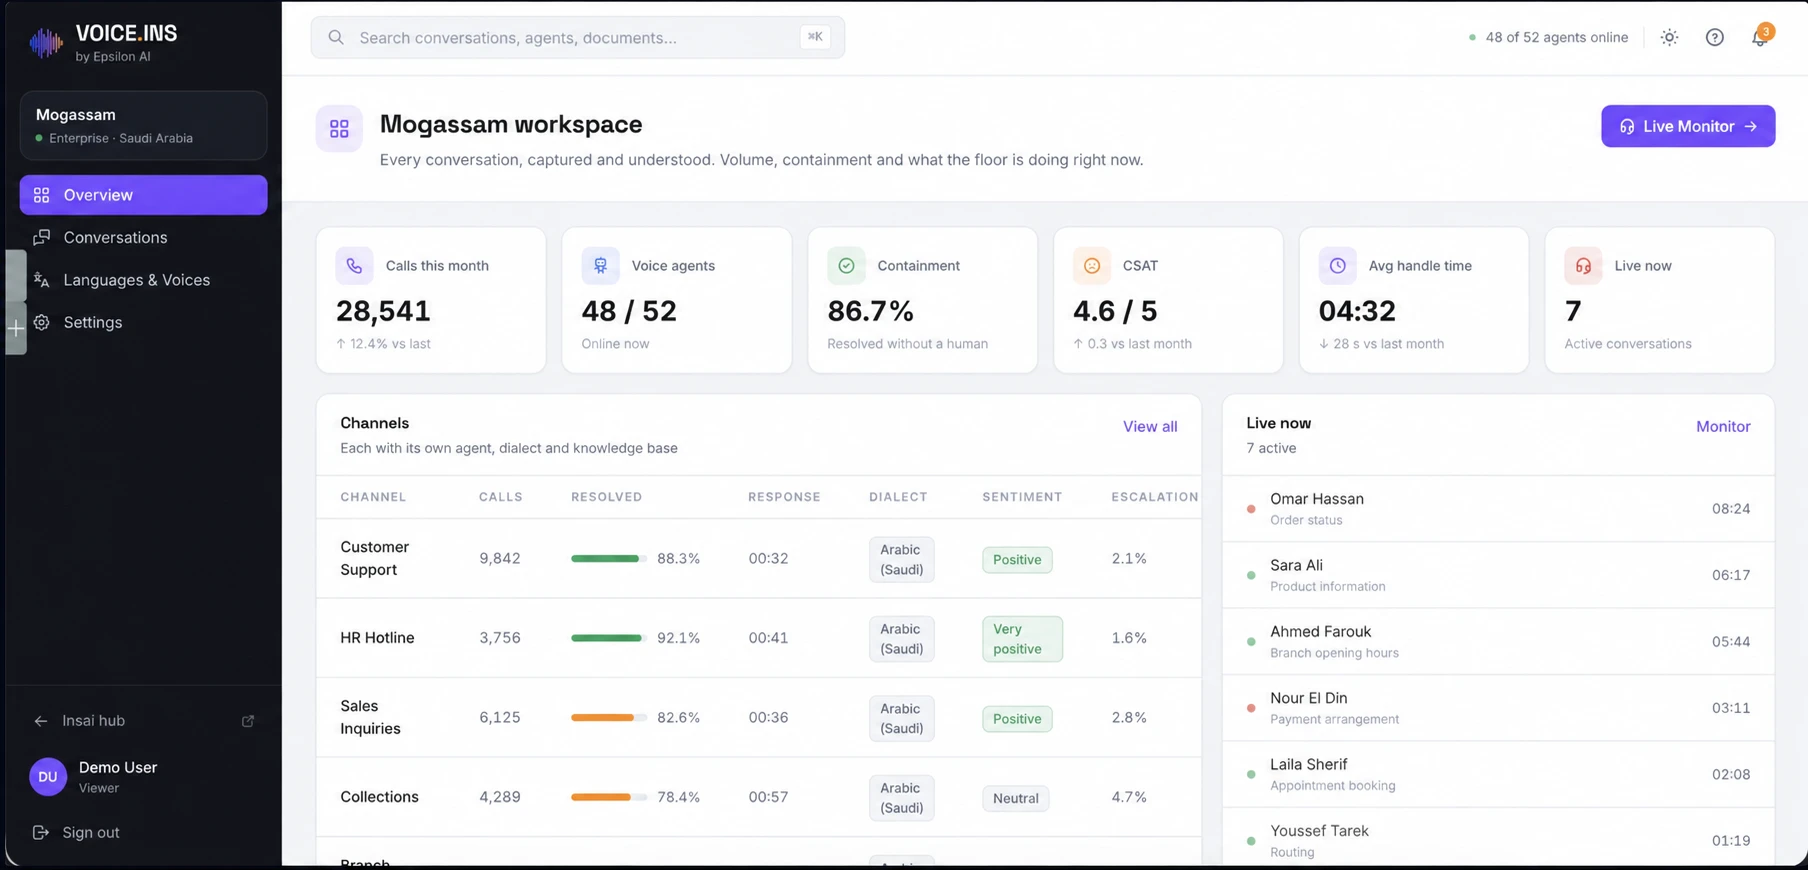Image resolution: width=1808 pixels, height=870 pixels.
Task: Click the 48 of 52 agents online status
Action: 1548,38
